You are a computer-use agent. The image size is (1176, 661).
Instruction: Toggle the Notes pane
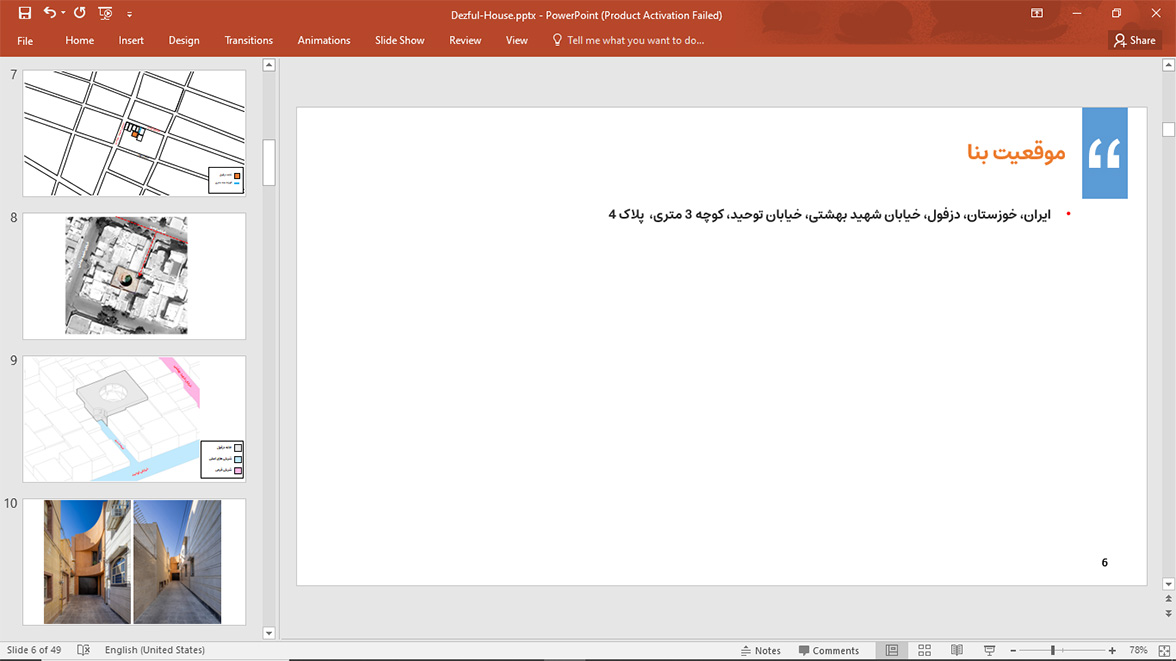[760, 650]
